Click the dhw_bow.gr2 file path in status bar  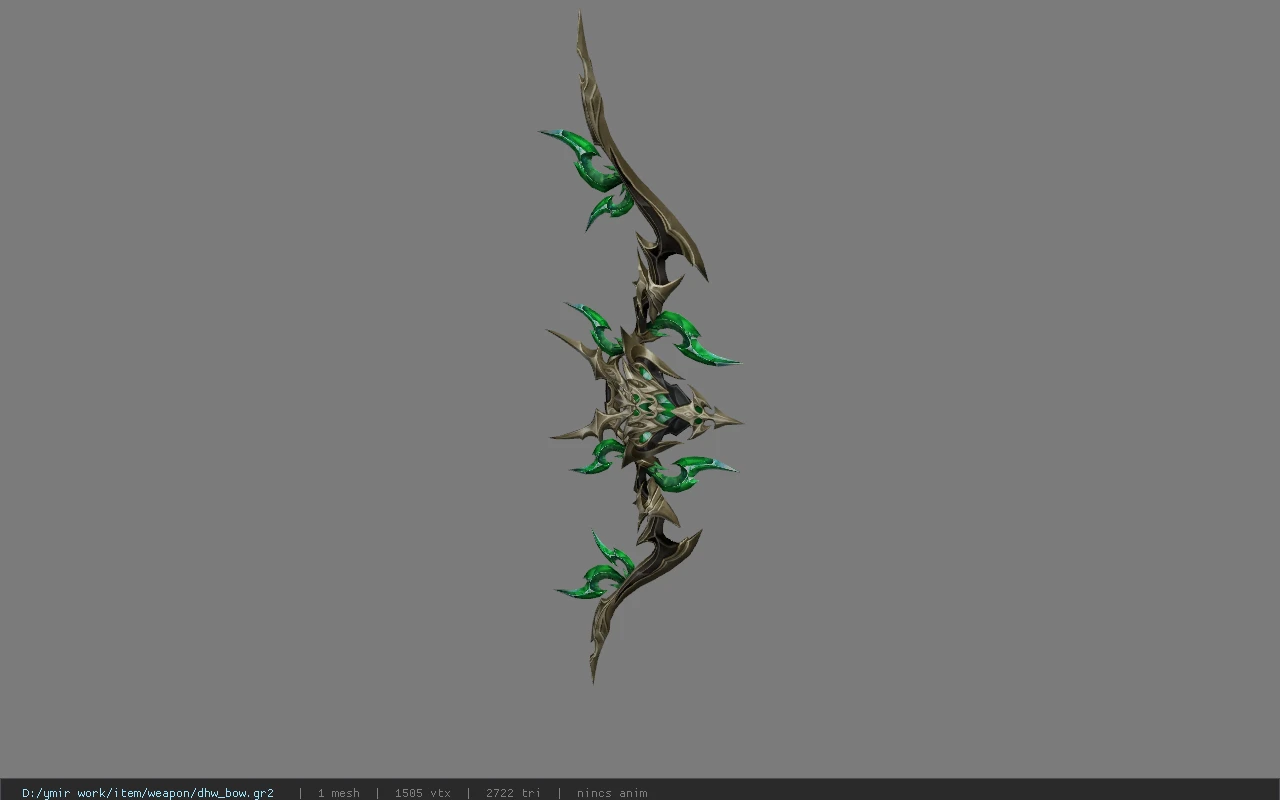[x=148, y=793]
